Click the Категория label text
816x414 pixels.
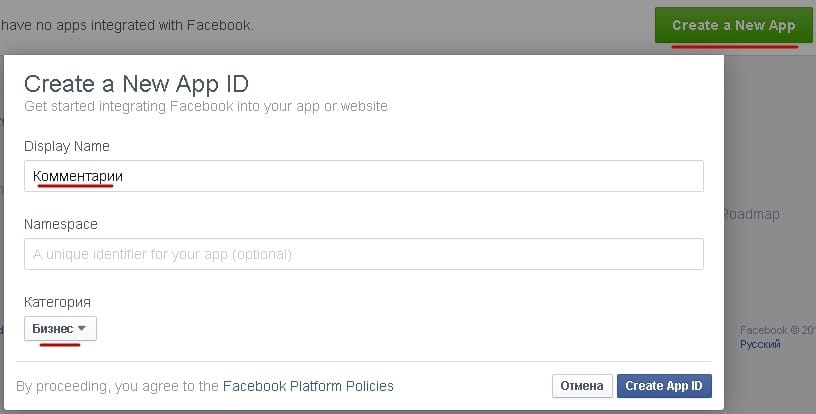coord(57,302)
